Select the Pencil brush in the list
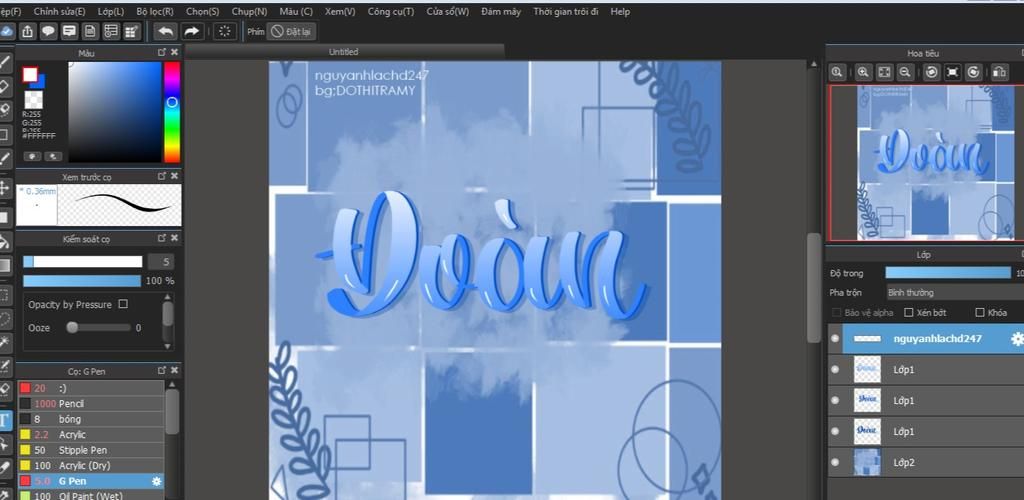The height and width of the screenshot is (500, 1024). click(91, 403)
